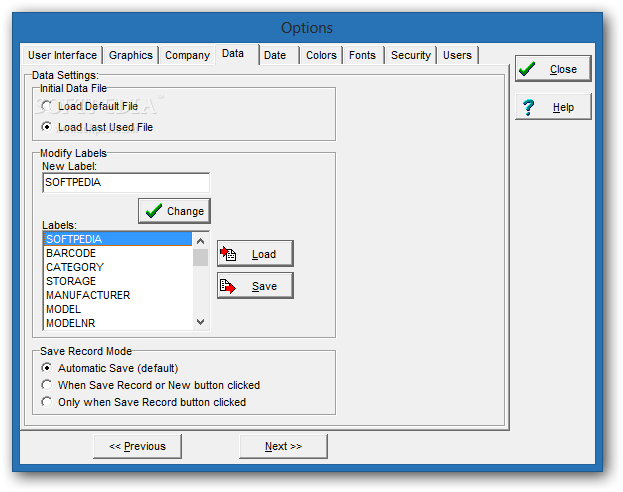Screen dimensions: 623x492
Task: Click the Save button text
Action: pyautogui.click(x=264, y=286)
